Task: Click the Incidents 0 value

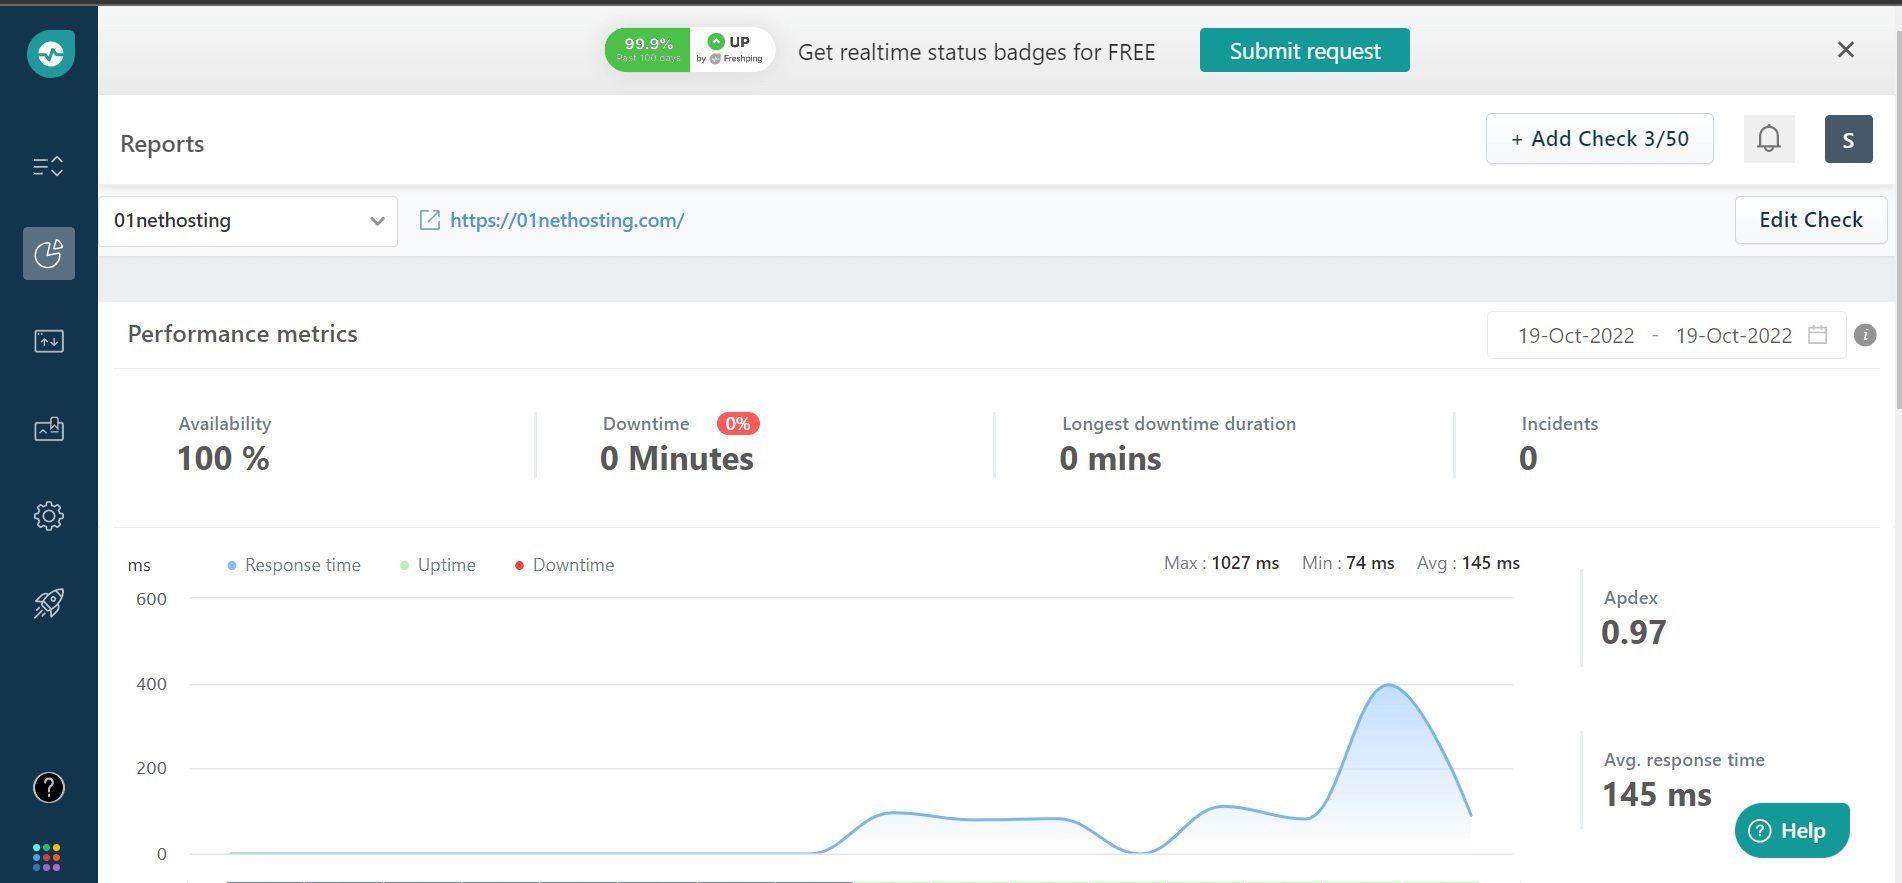Action: click(x=1528, y=458)
